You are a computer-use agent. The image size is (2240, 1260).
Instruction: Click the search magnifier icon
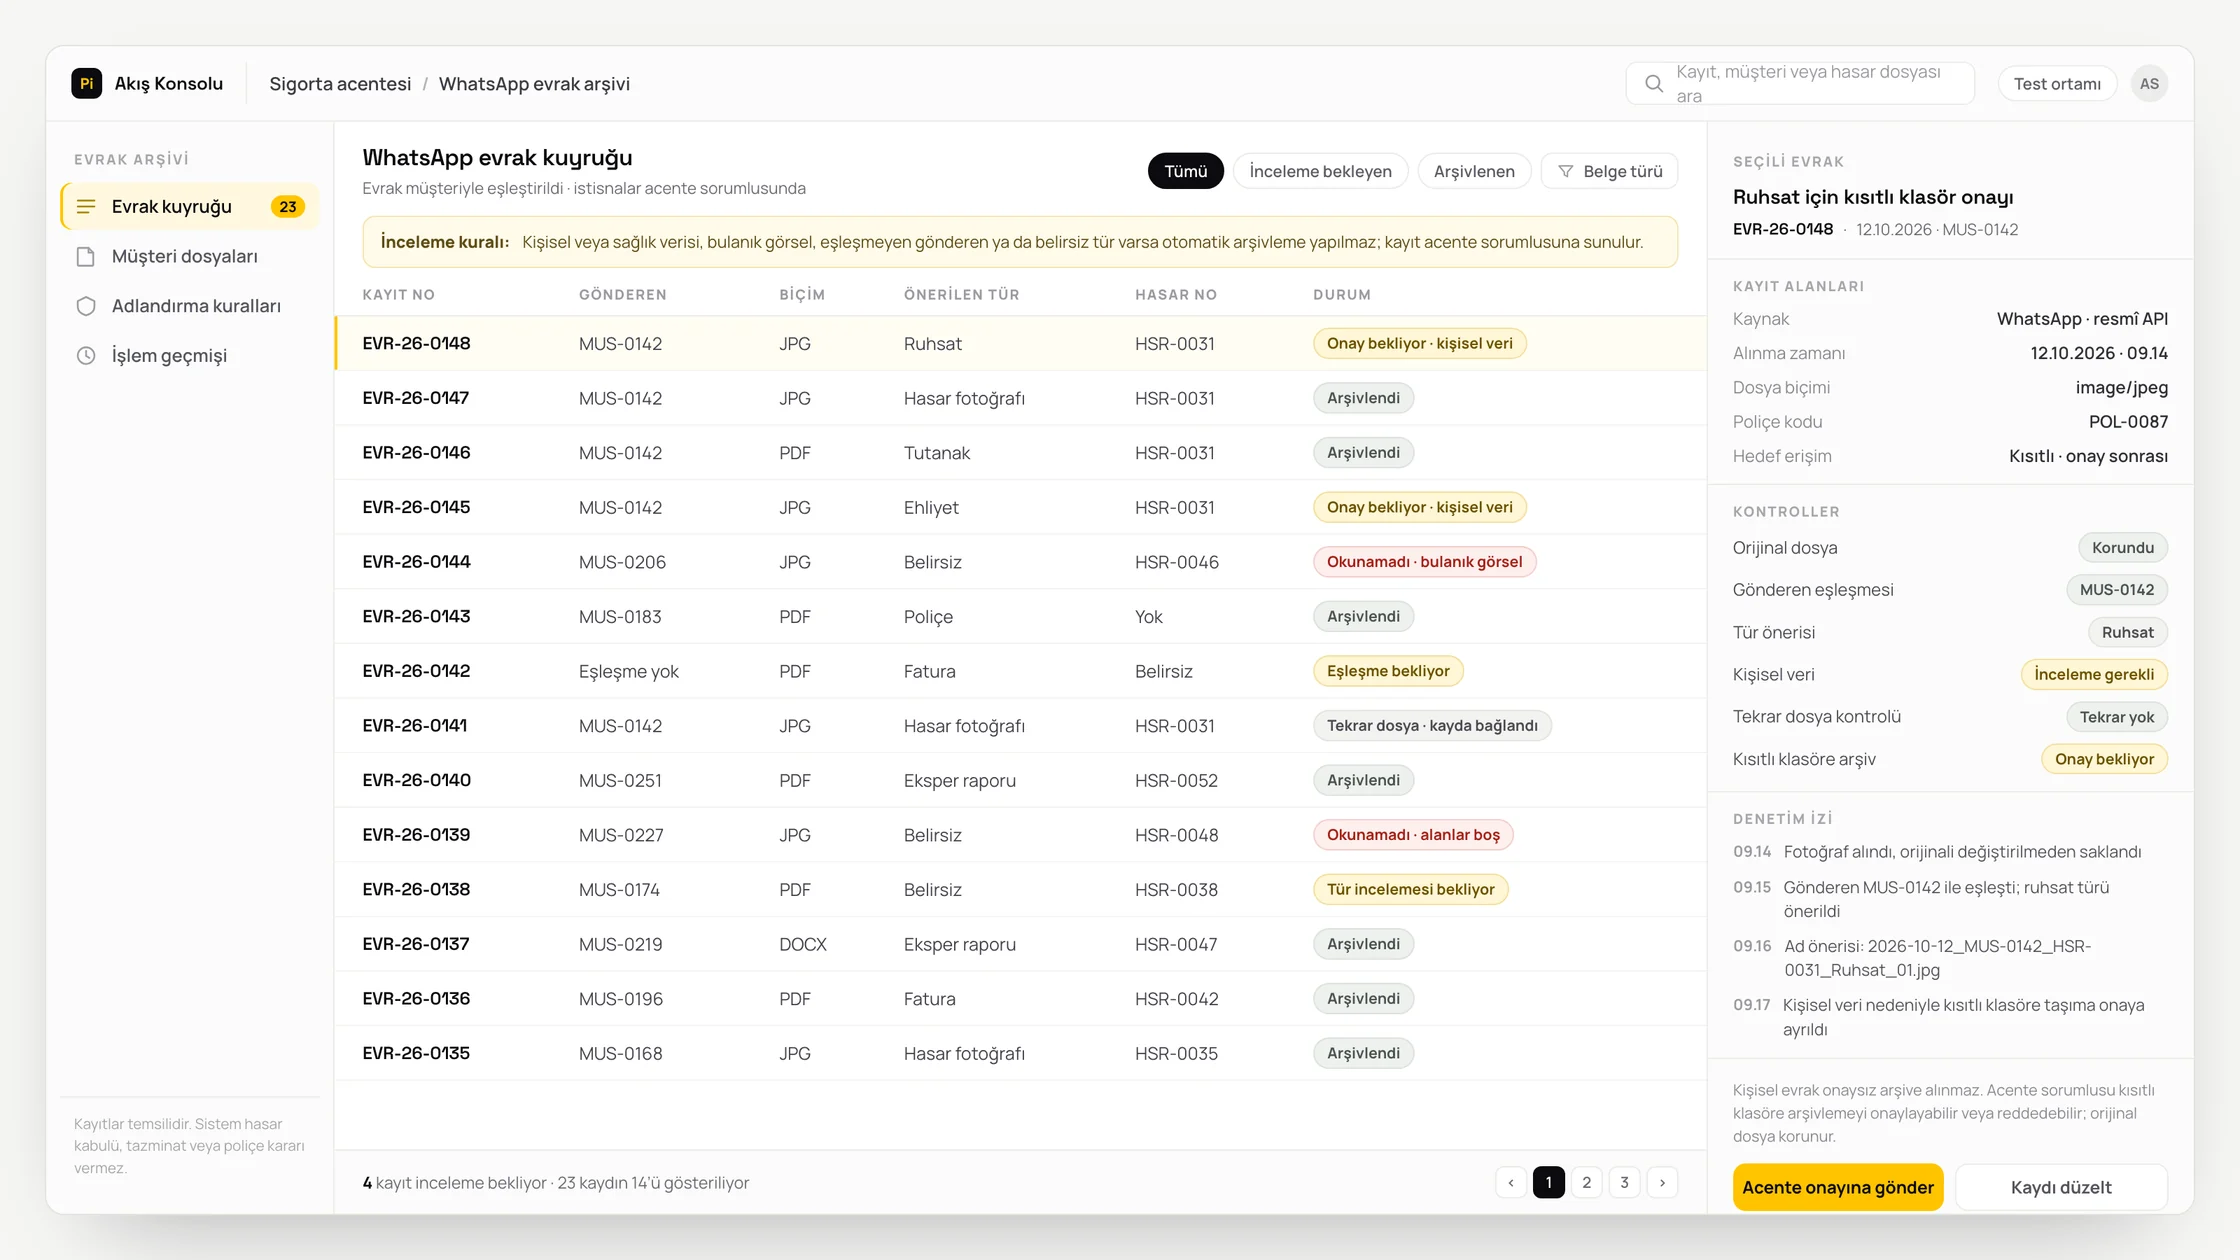click(1654, 84)
